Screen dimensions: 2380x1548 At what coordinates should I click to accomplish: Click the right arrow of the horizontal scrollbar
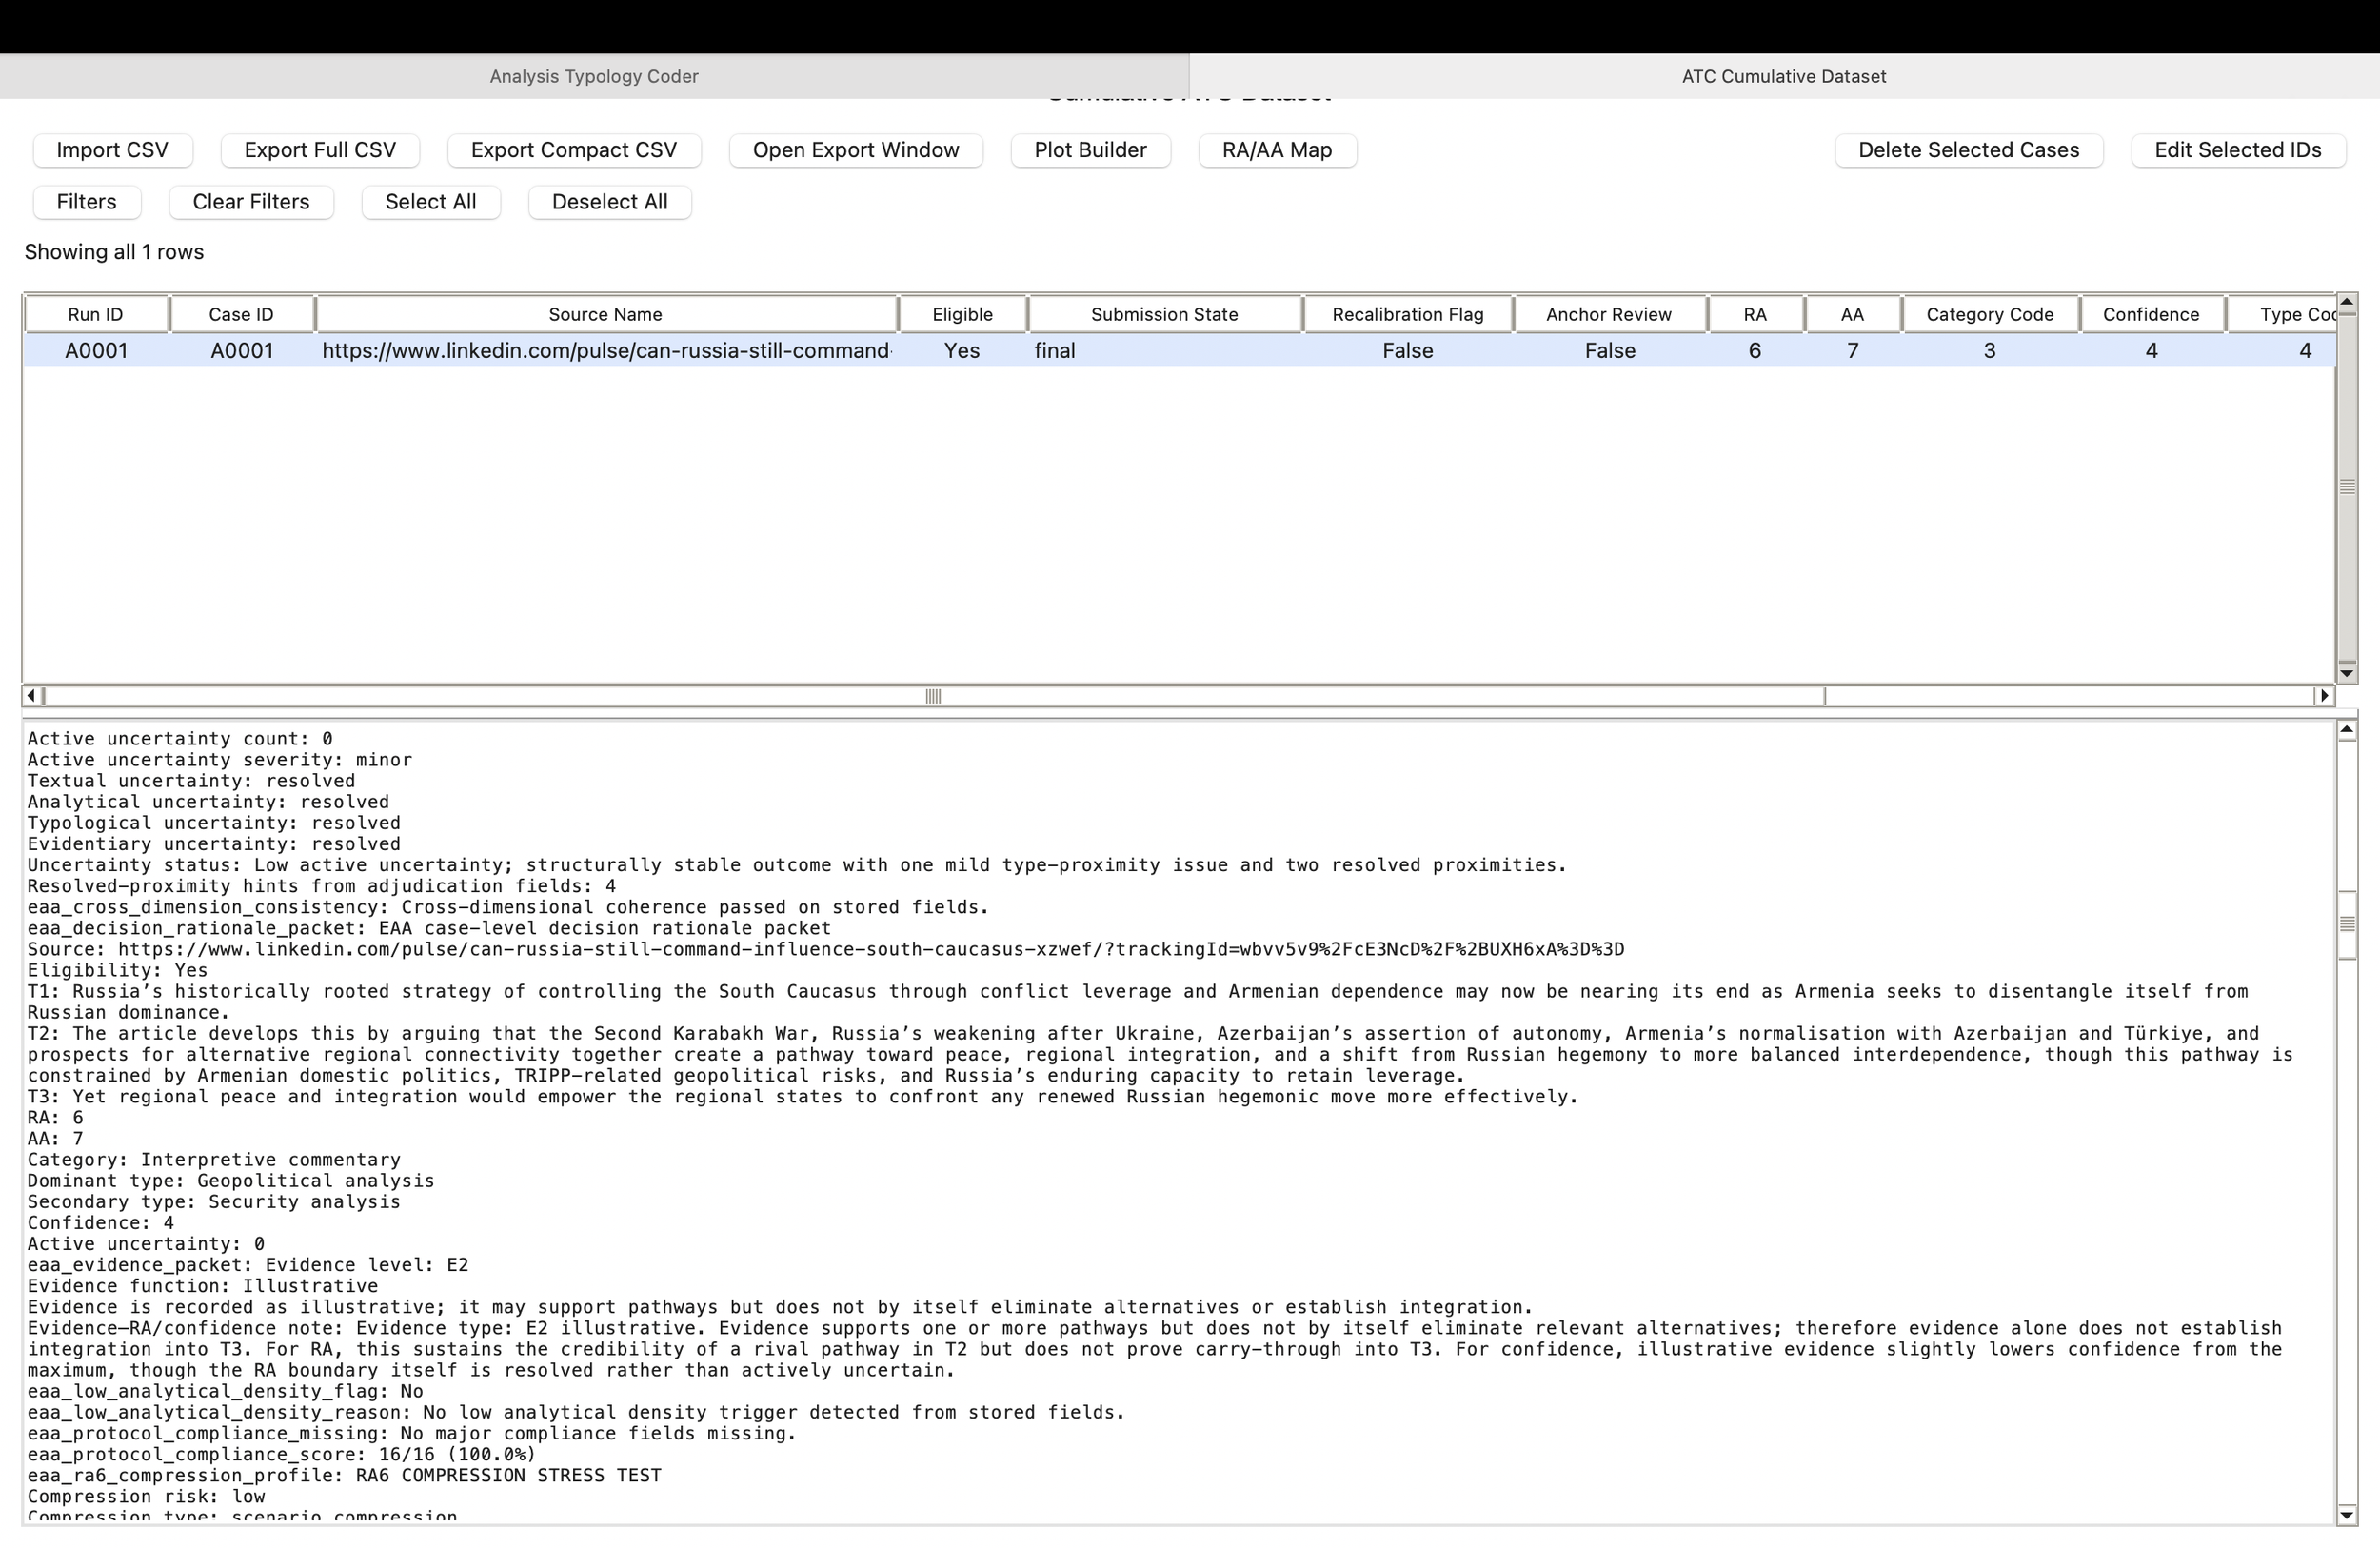click(2325, 695)
